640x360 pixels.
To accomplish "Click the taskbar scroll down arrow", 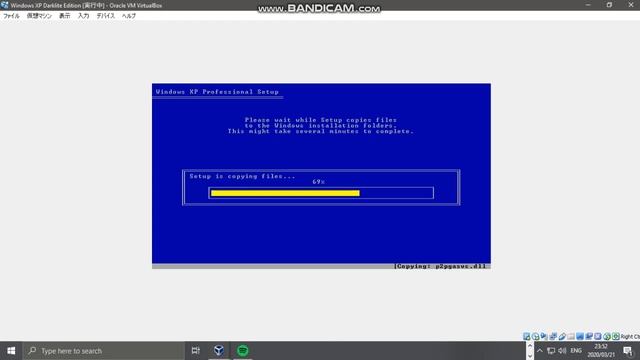I will (x=530, y=356).
